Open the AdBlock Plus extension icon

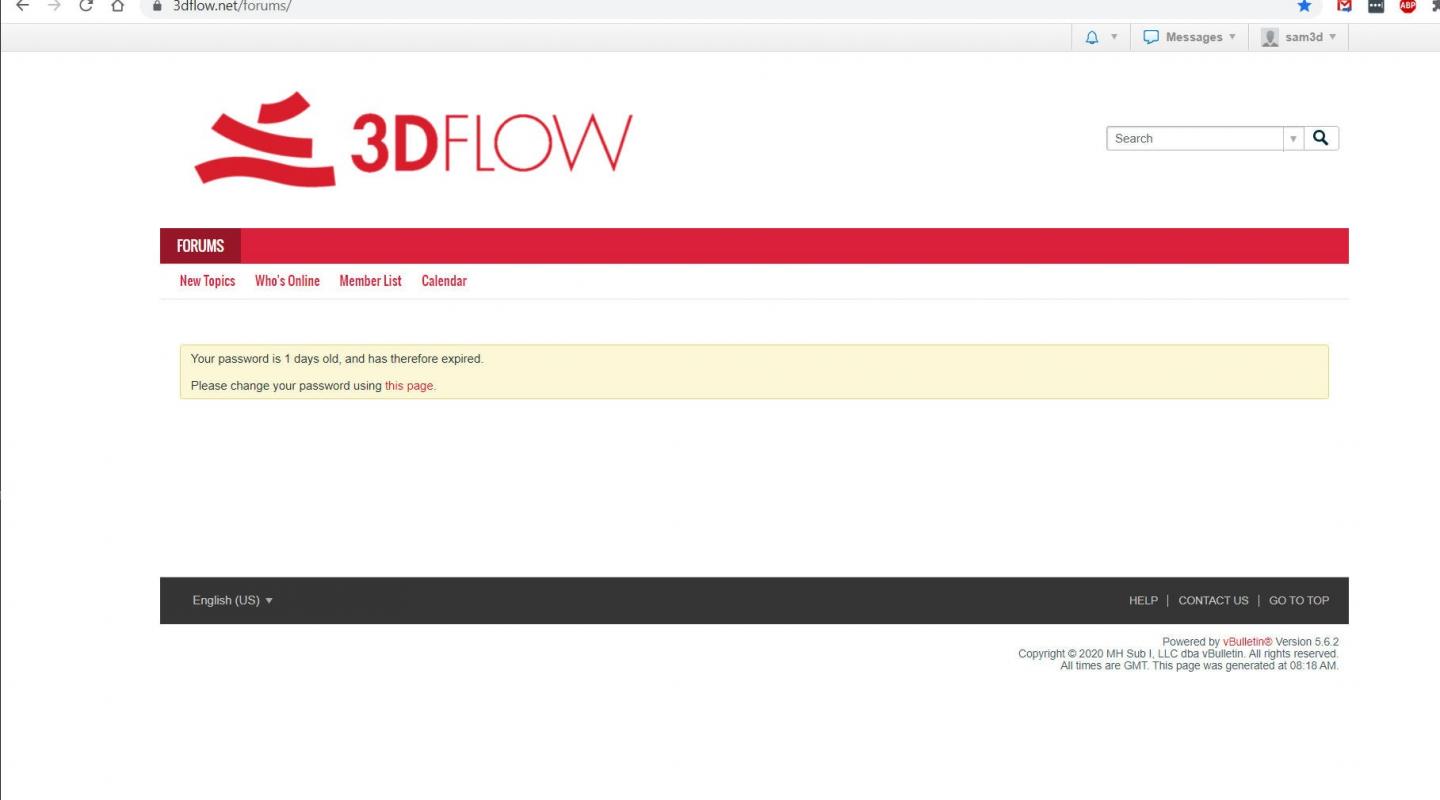click(1408, 6)
